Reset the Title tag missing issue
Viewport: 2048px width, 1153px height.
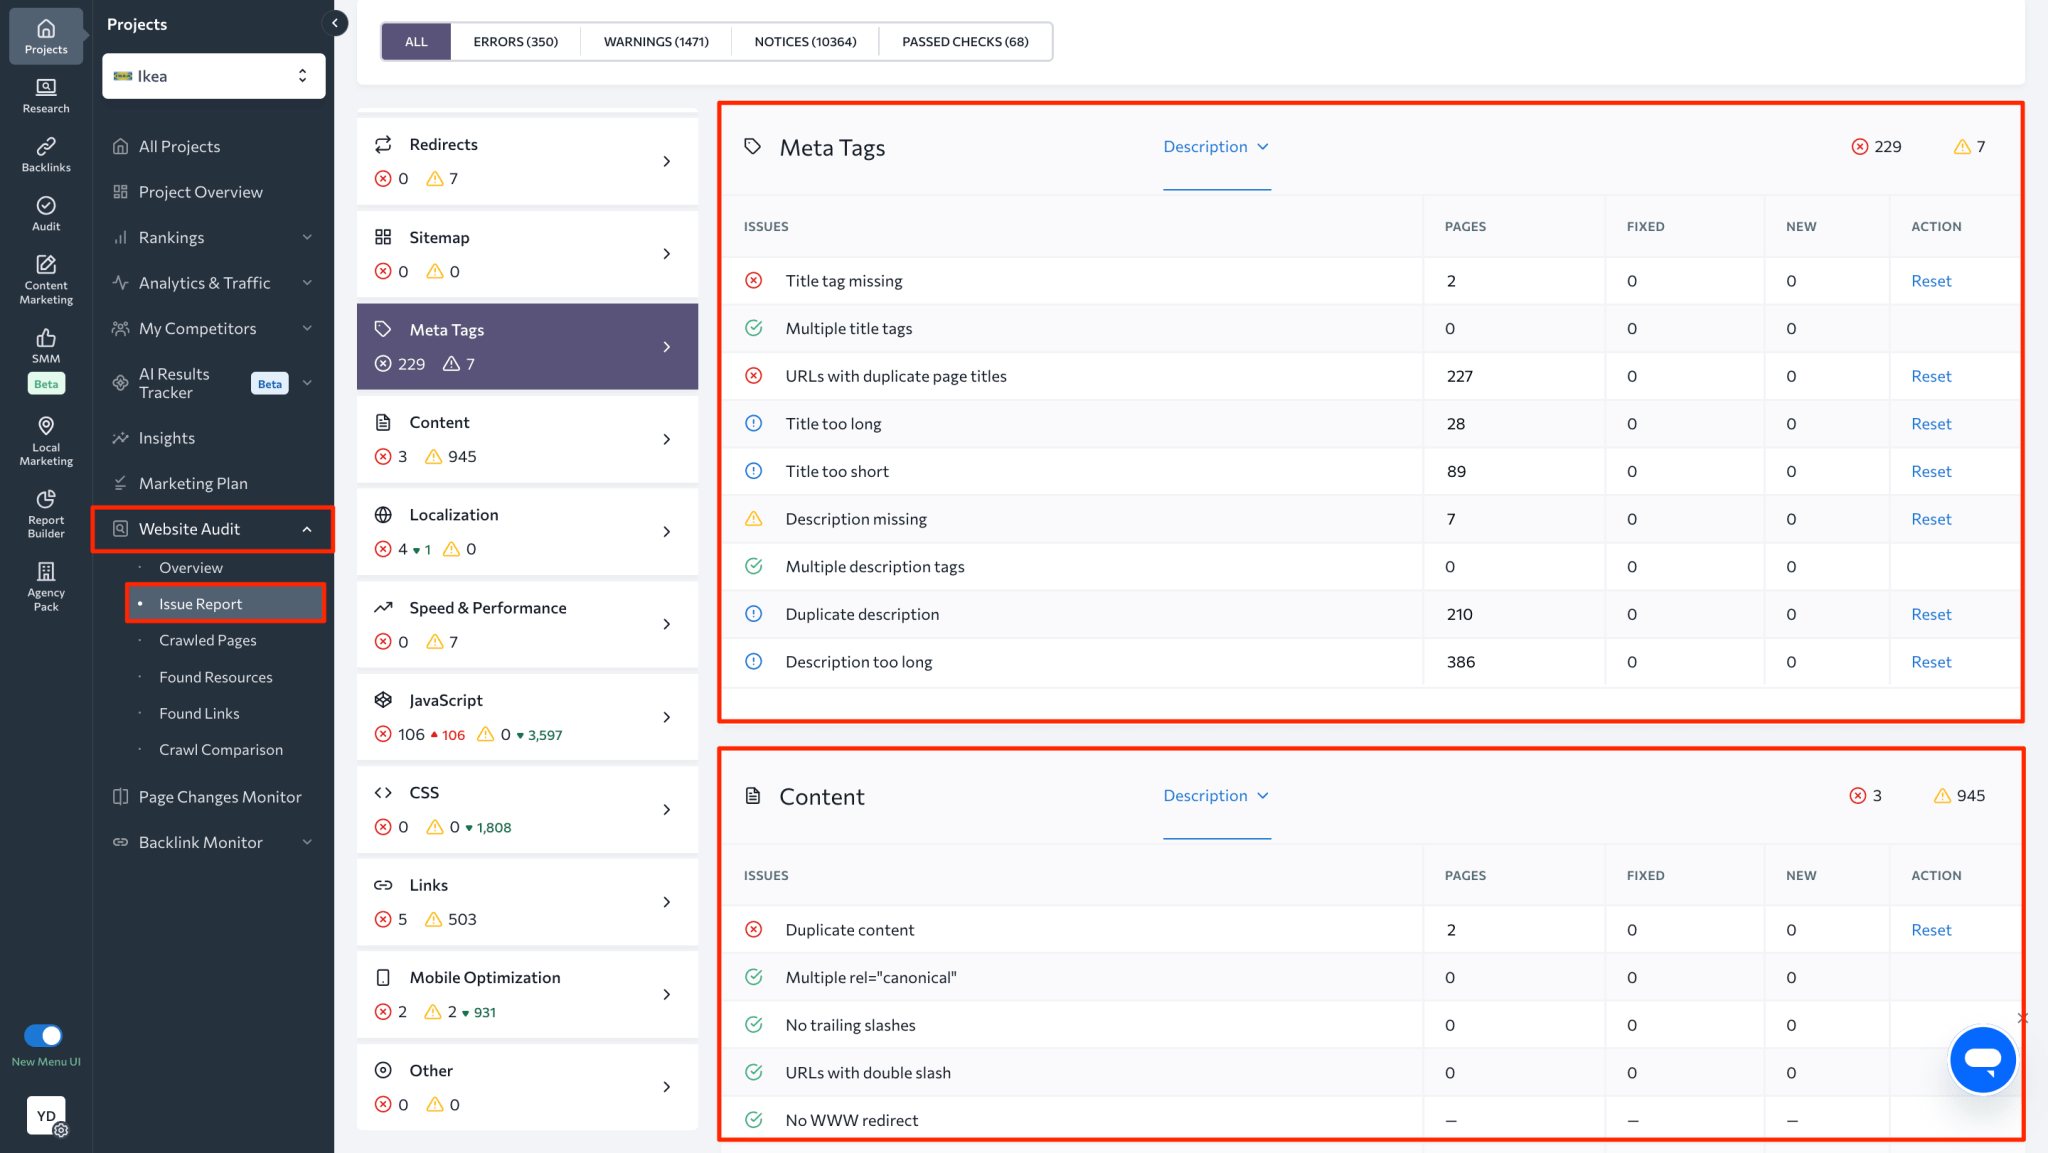pos(1930,280)
